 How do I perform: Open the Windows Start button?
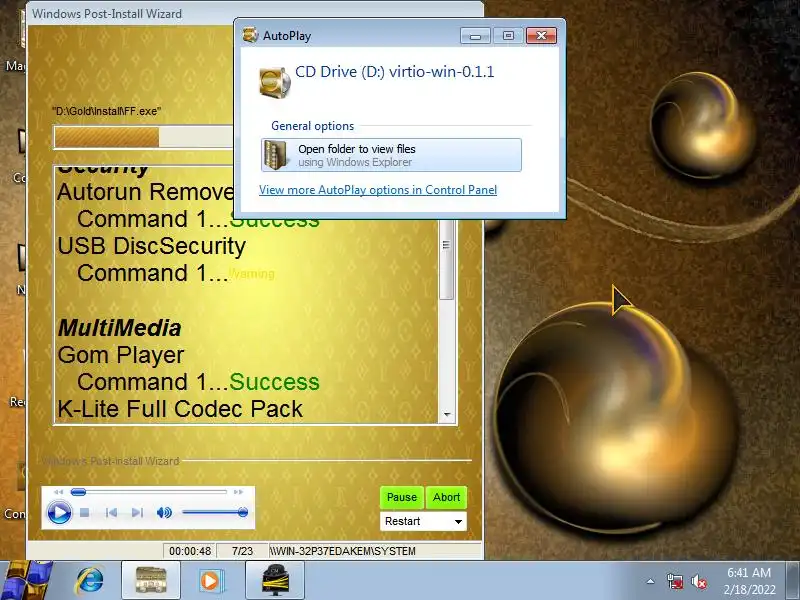click(26, 580)
